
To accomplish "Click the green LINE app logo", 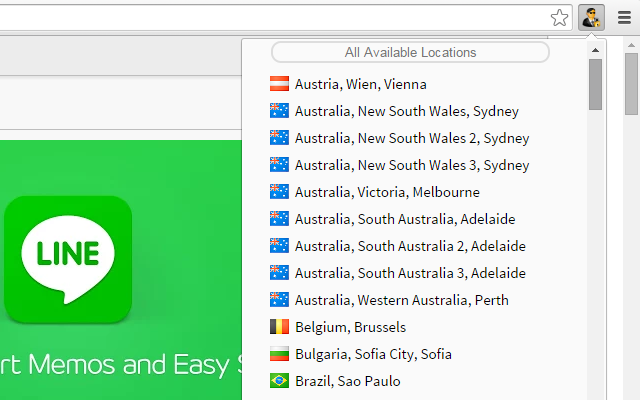I will (68, 260).
